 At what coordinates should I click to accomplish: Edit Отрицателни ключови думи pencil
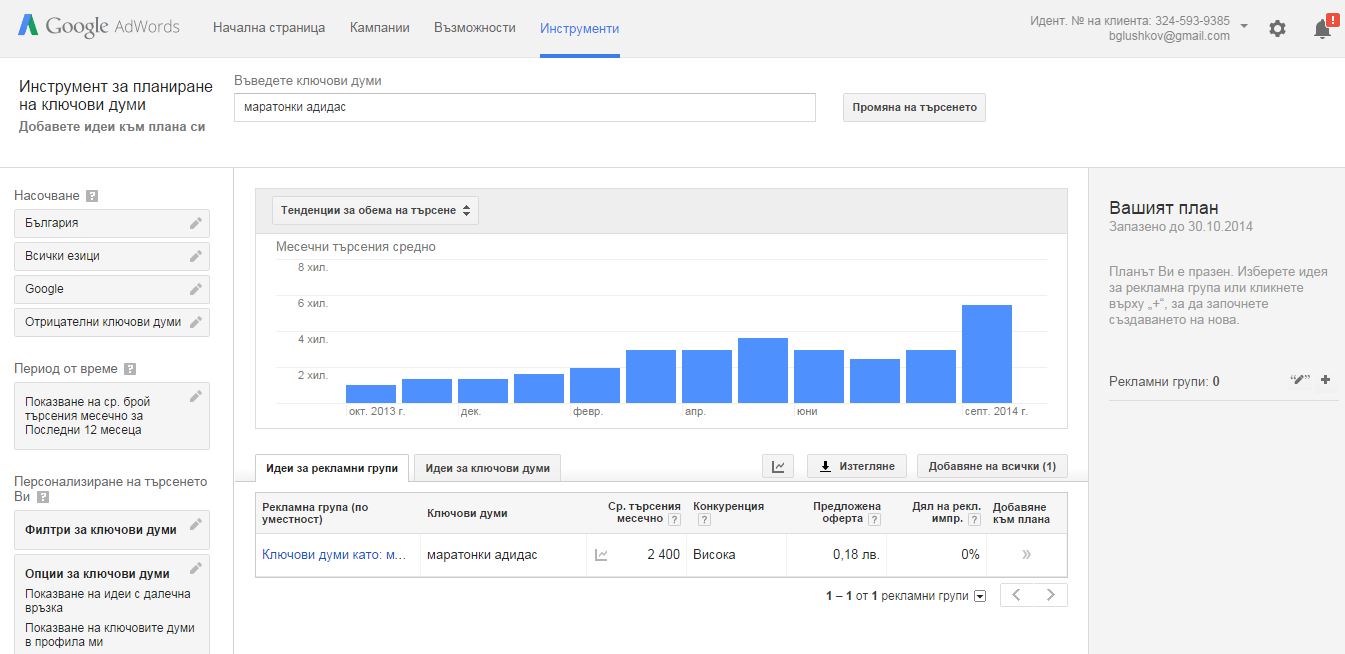[196, 322]
